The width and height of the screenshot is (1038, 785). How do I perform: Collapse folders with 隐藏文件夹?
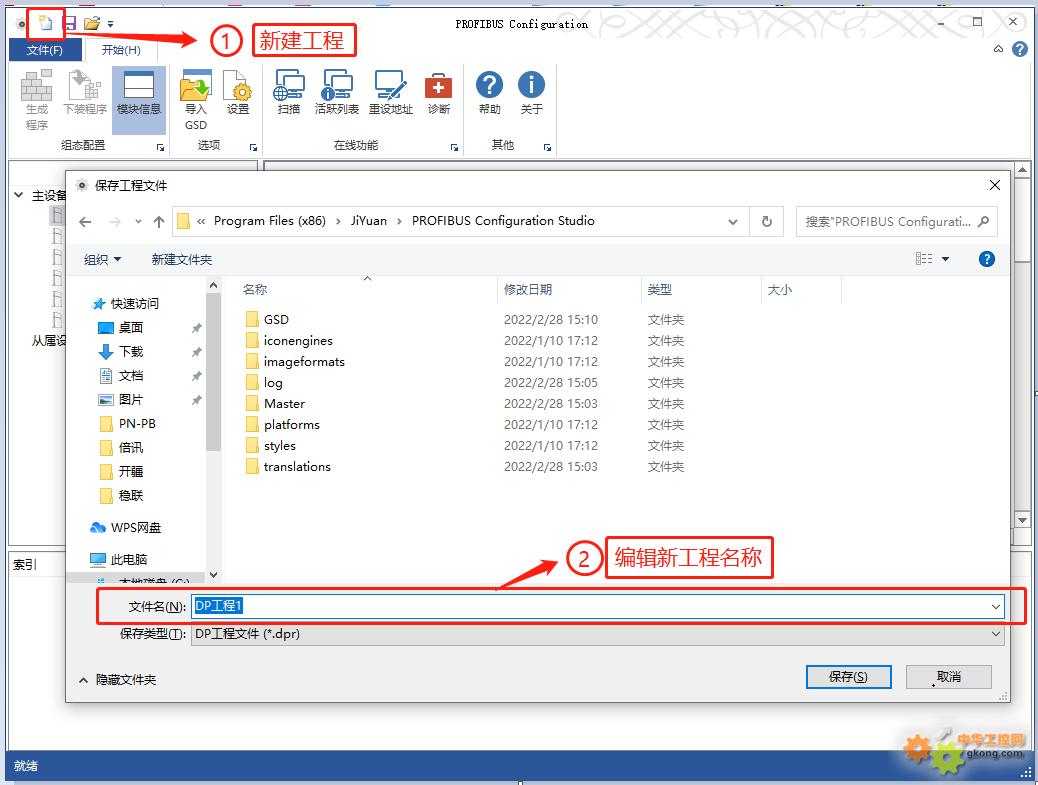tap(117, 680)
